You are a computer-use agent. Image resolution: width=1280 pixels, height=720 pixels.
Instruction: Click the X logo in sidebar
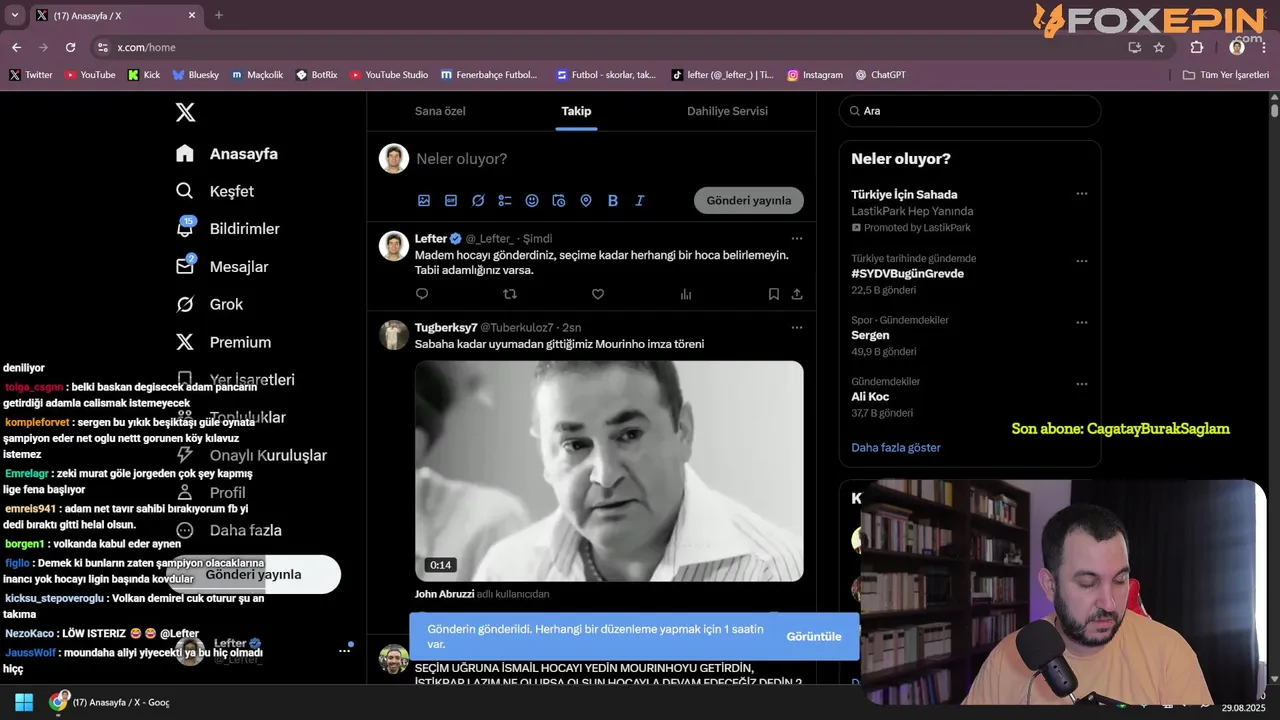185,112
